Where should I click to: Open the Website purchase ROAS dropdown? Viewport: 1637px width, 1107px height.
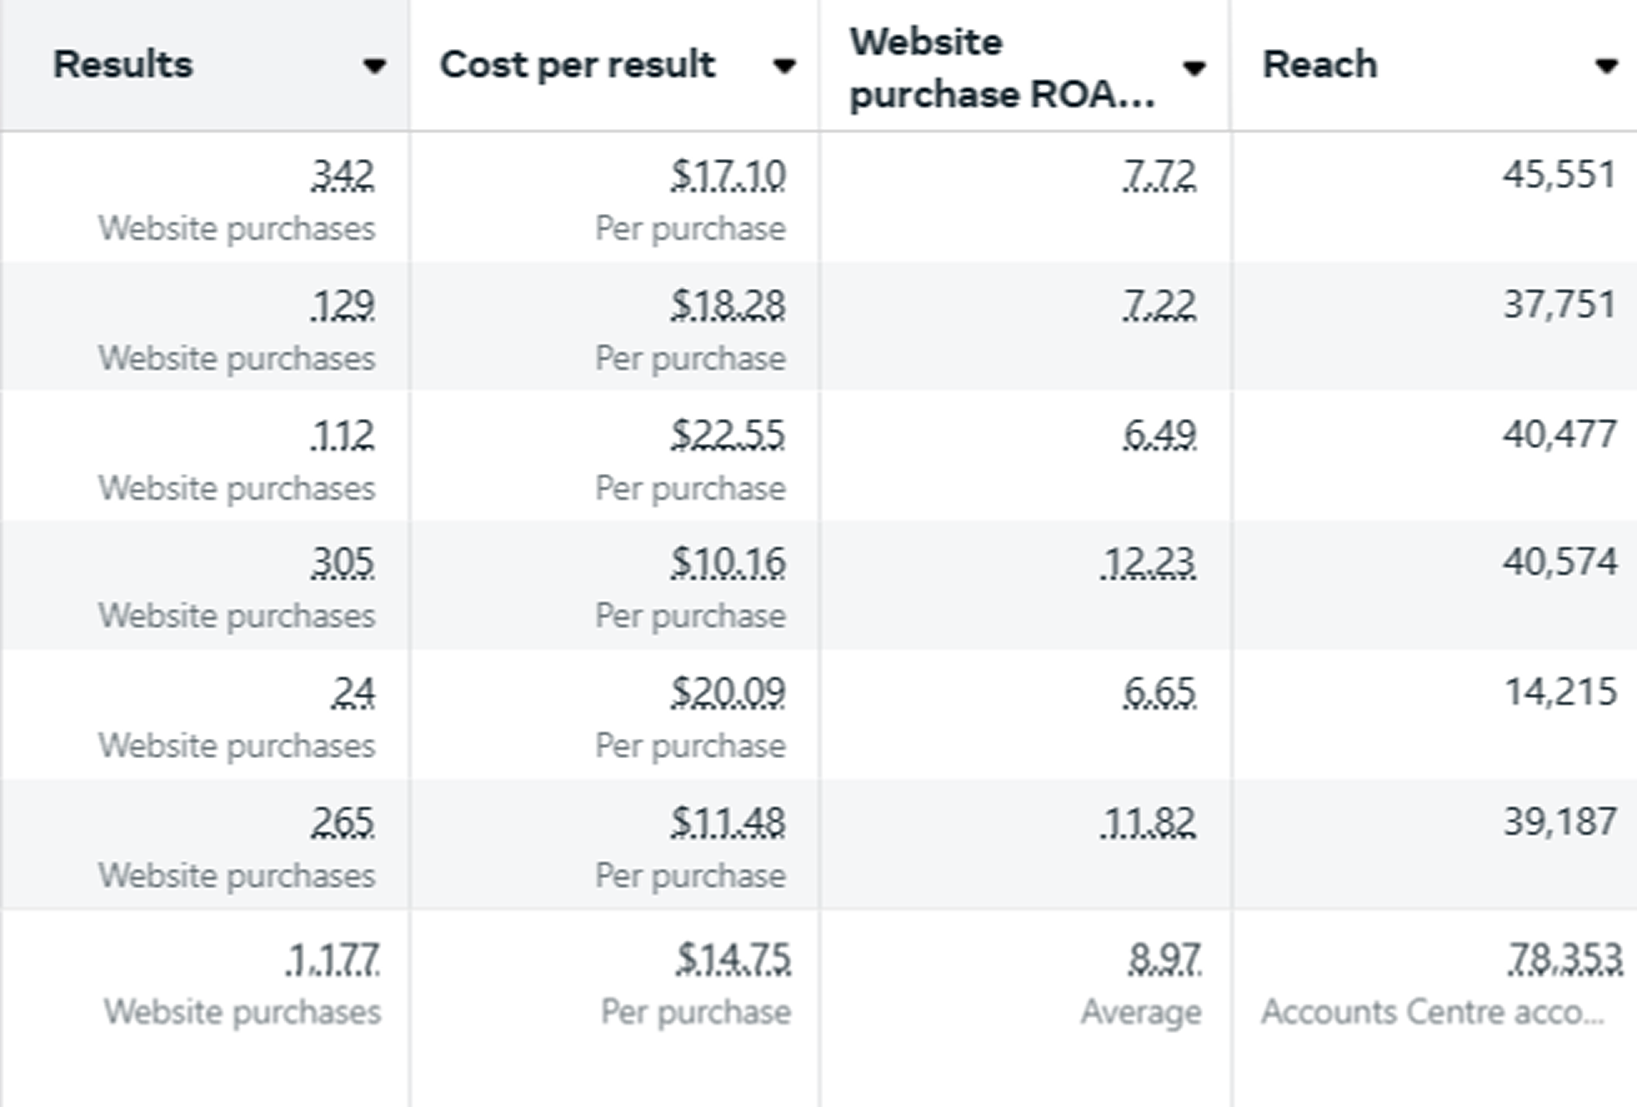pos(1195,66)
